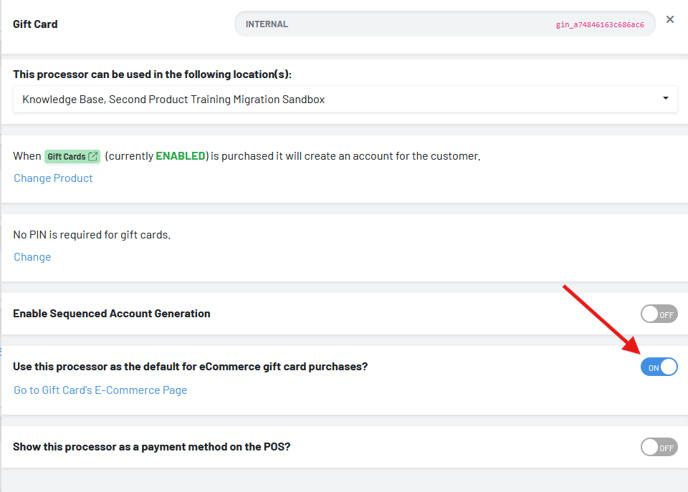Click the default eCommerce gift card purchases label
The height and width of the screenshot is (492, 688).
pyautogui.click(x=190, y=367)
